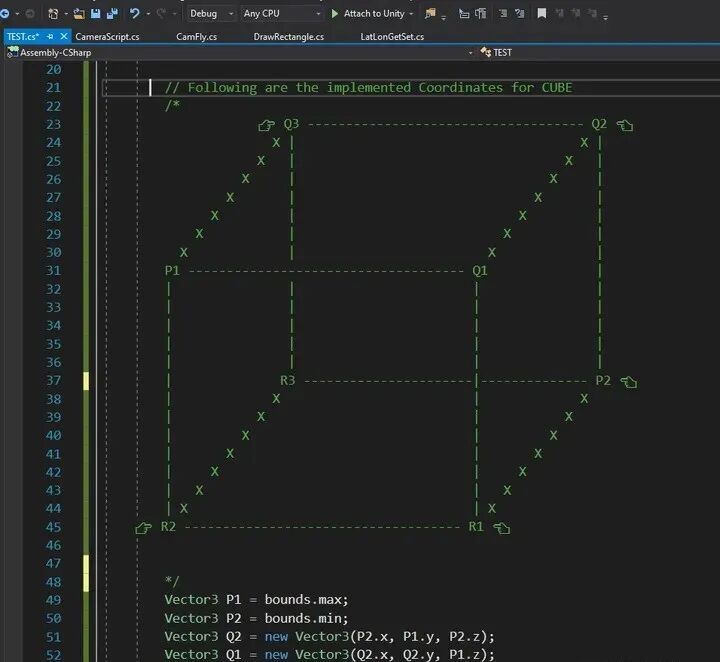Click line number 49 in gutter
720x662 pixels.
(53, 600)
